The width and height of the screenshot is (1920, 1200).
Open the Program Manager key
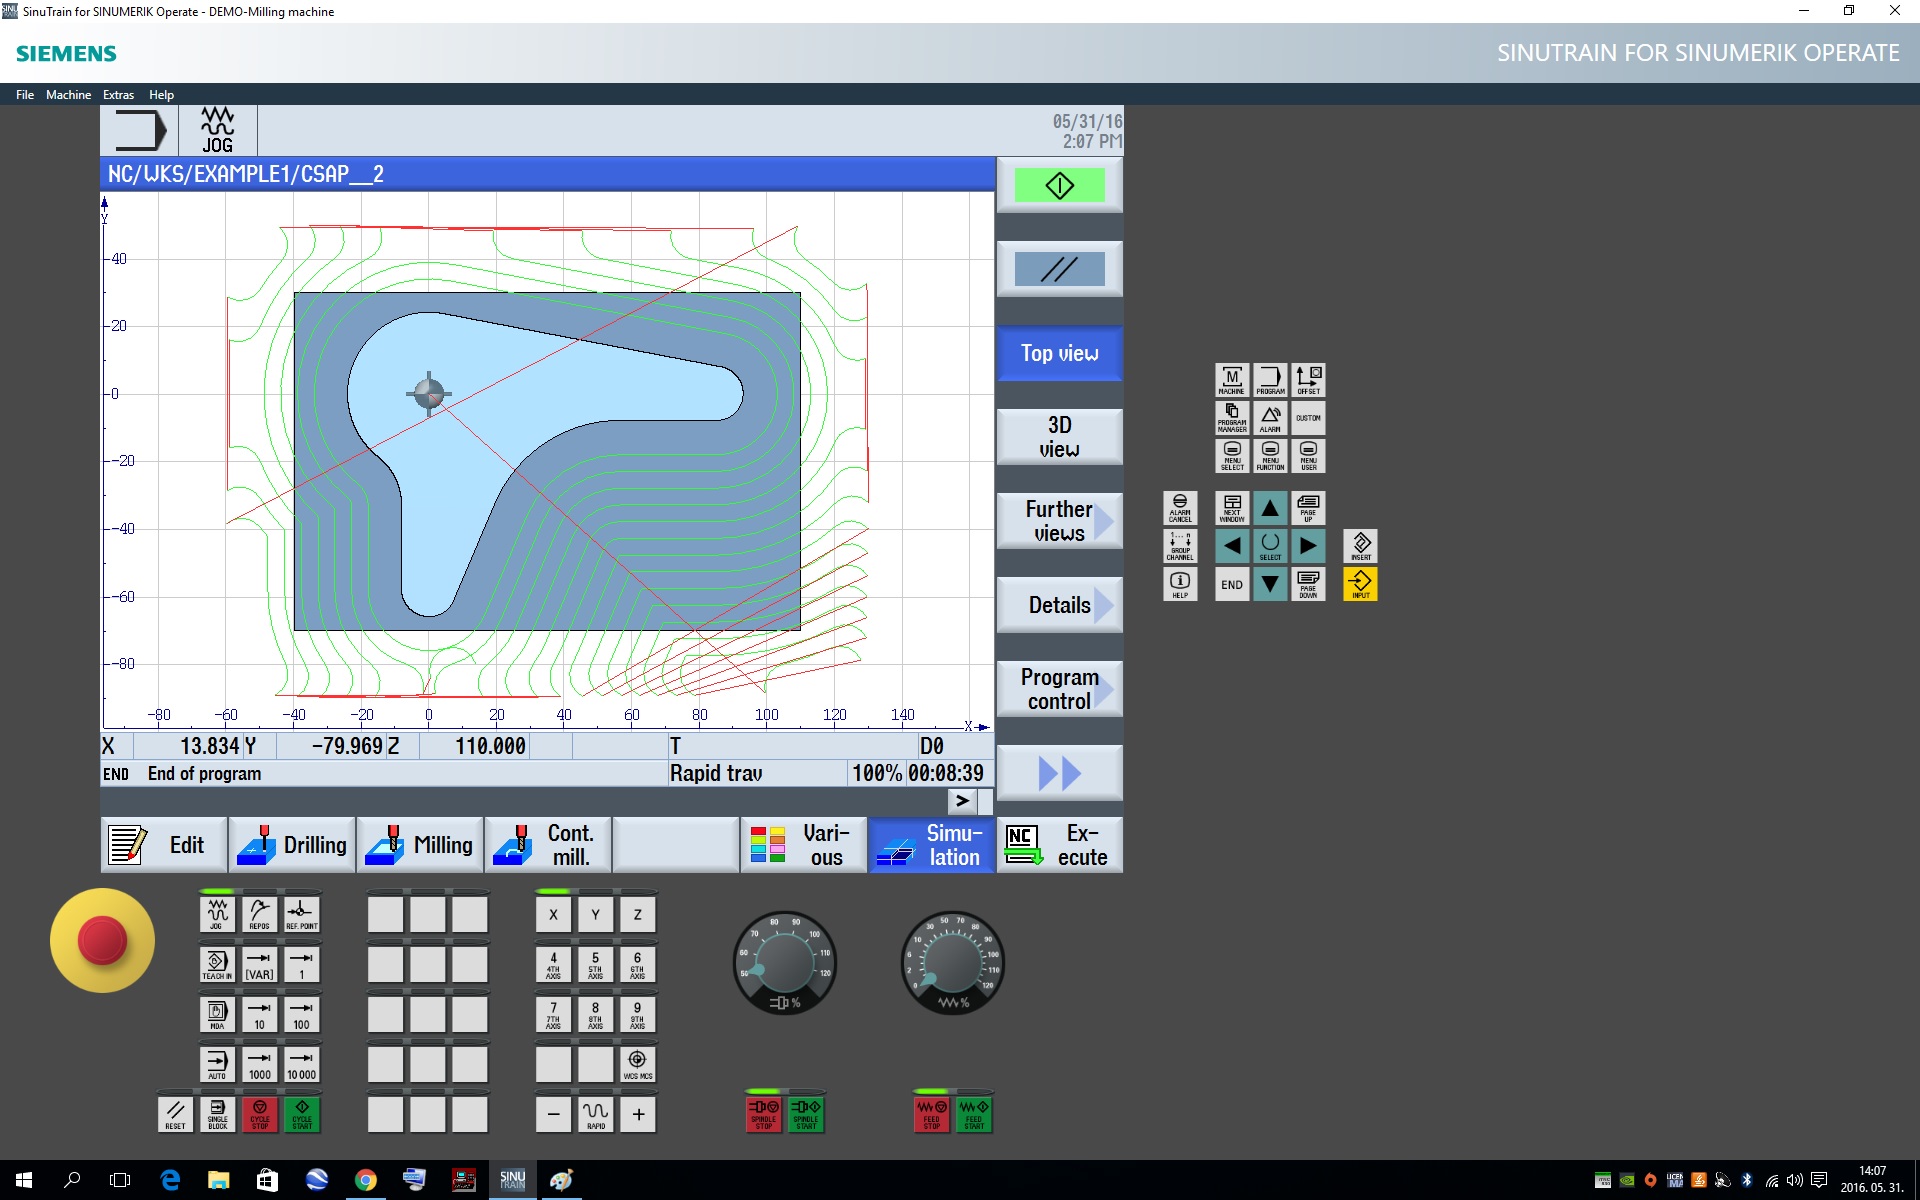coord(1232,417)
